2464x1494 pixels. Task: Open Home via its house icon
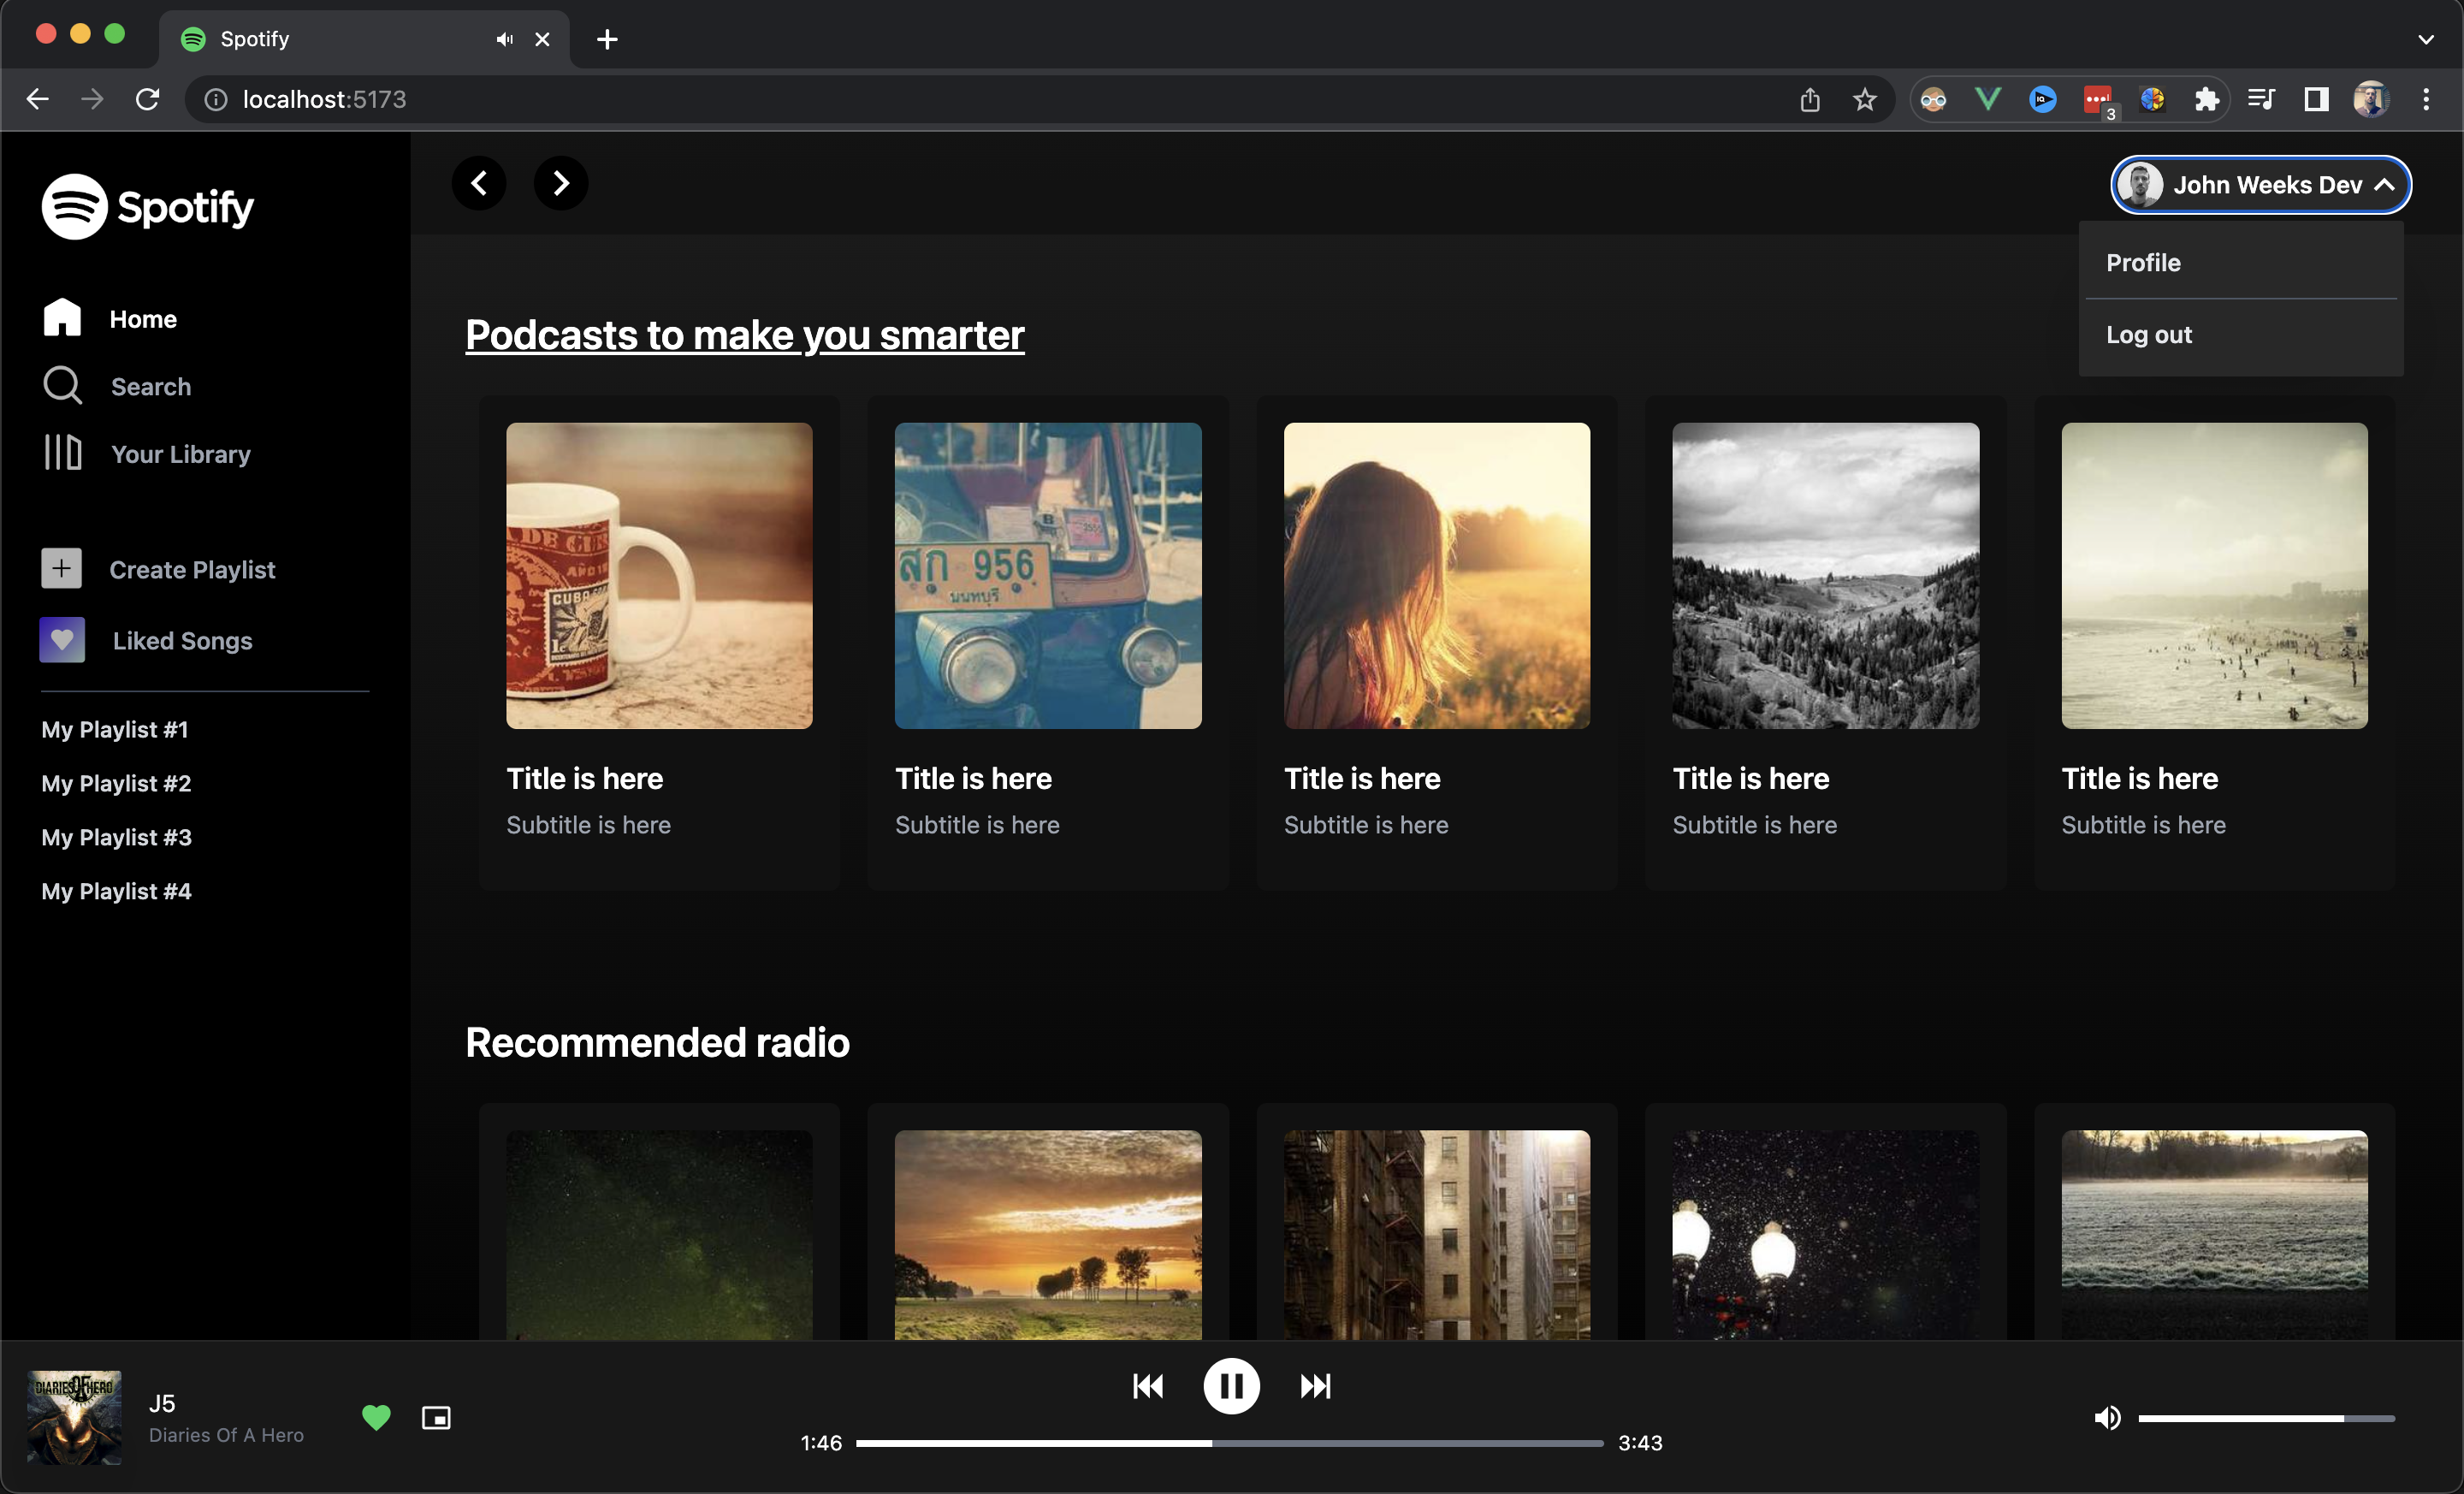click(x=62, y=317)
